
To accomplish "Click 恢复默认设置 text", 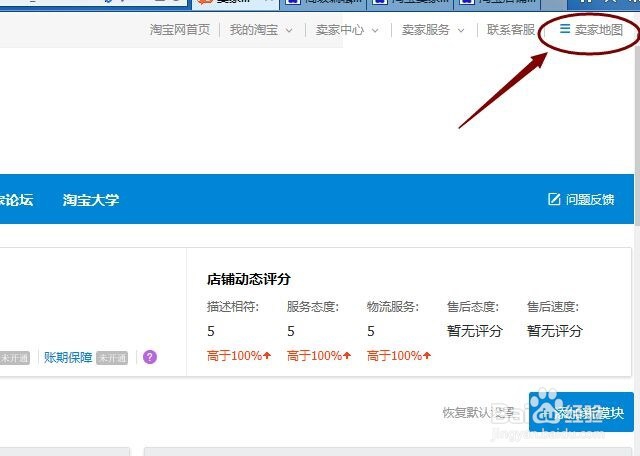I will (x=478, y=412).
